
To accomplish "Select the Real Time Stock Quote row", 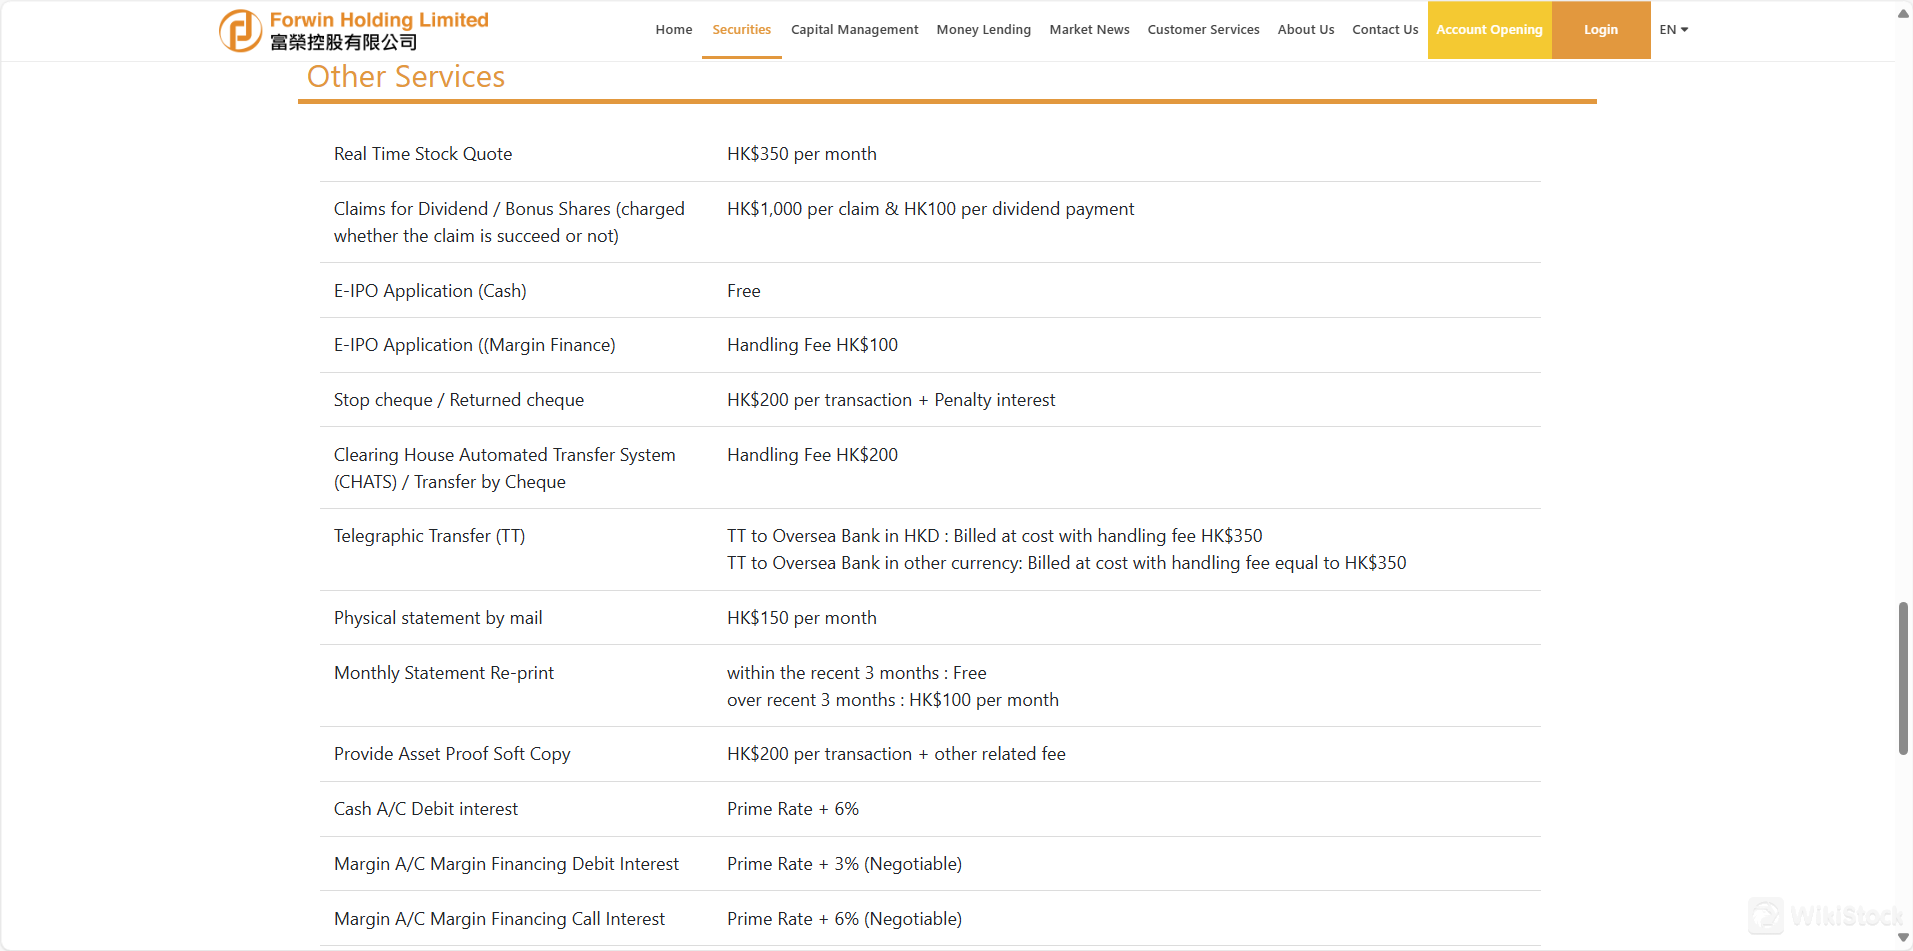I will coord(422,153).
